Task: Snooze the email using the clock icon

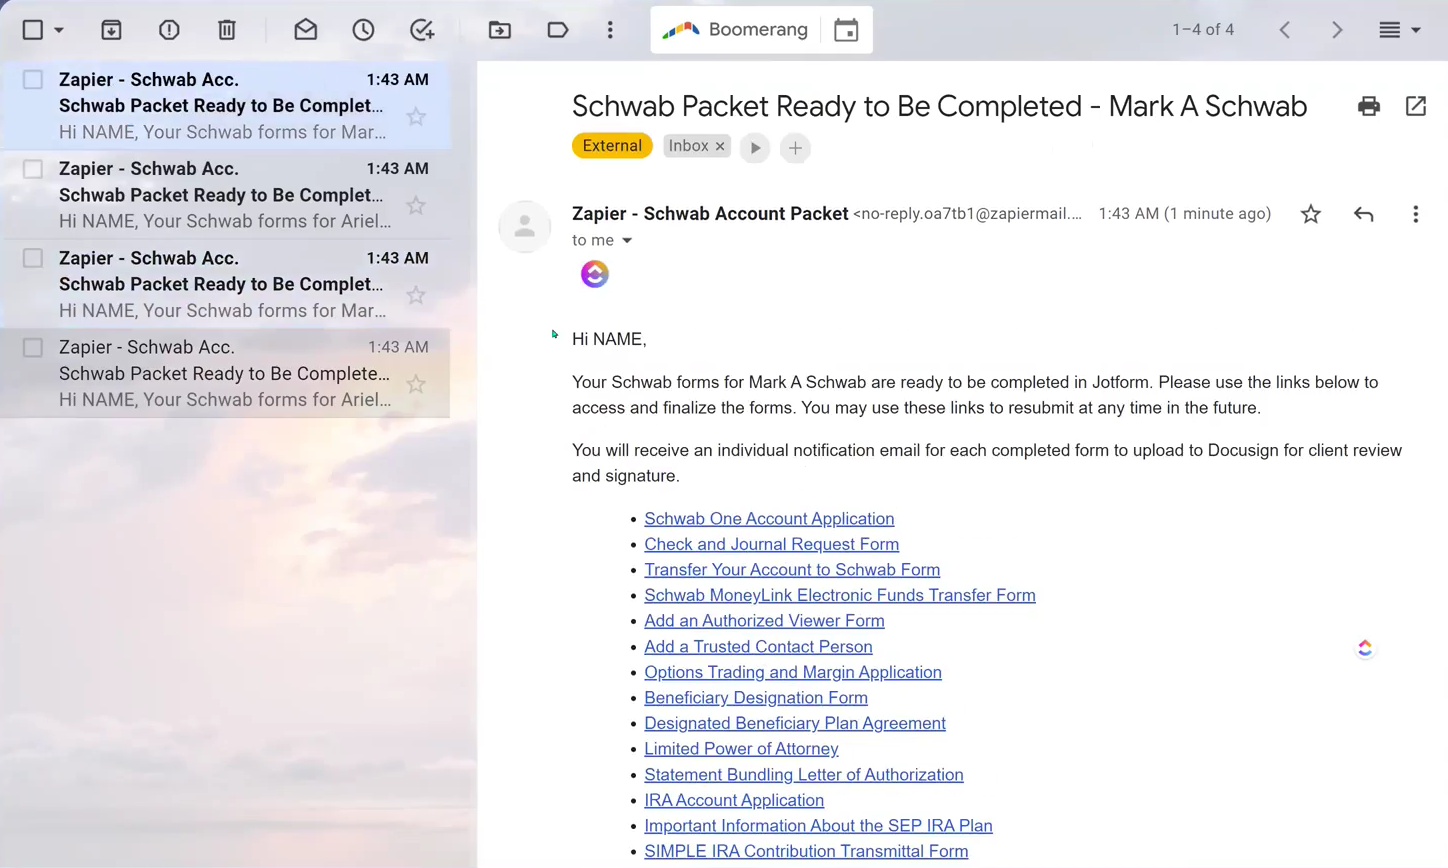Action: pyautogui.click(x=363, y=30)
